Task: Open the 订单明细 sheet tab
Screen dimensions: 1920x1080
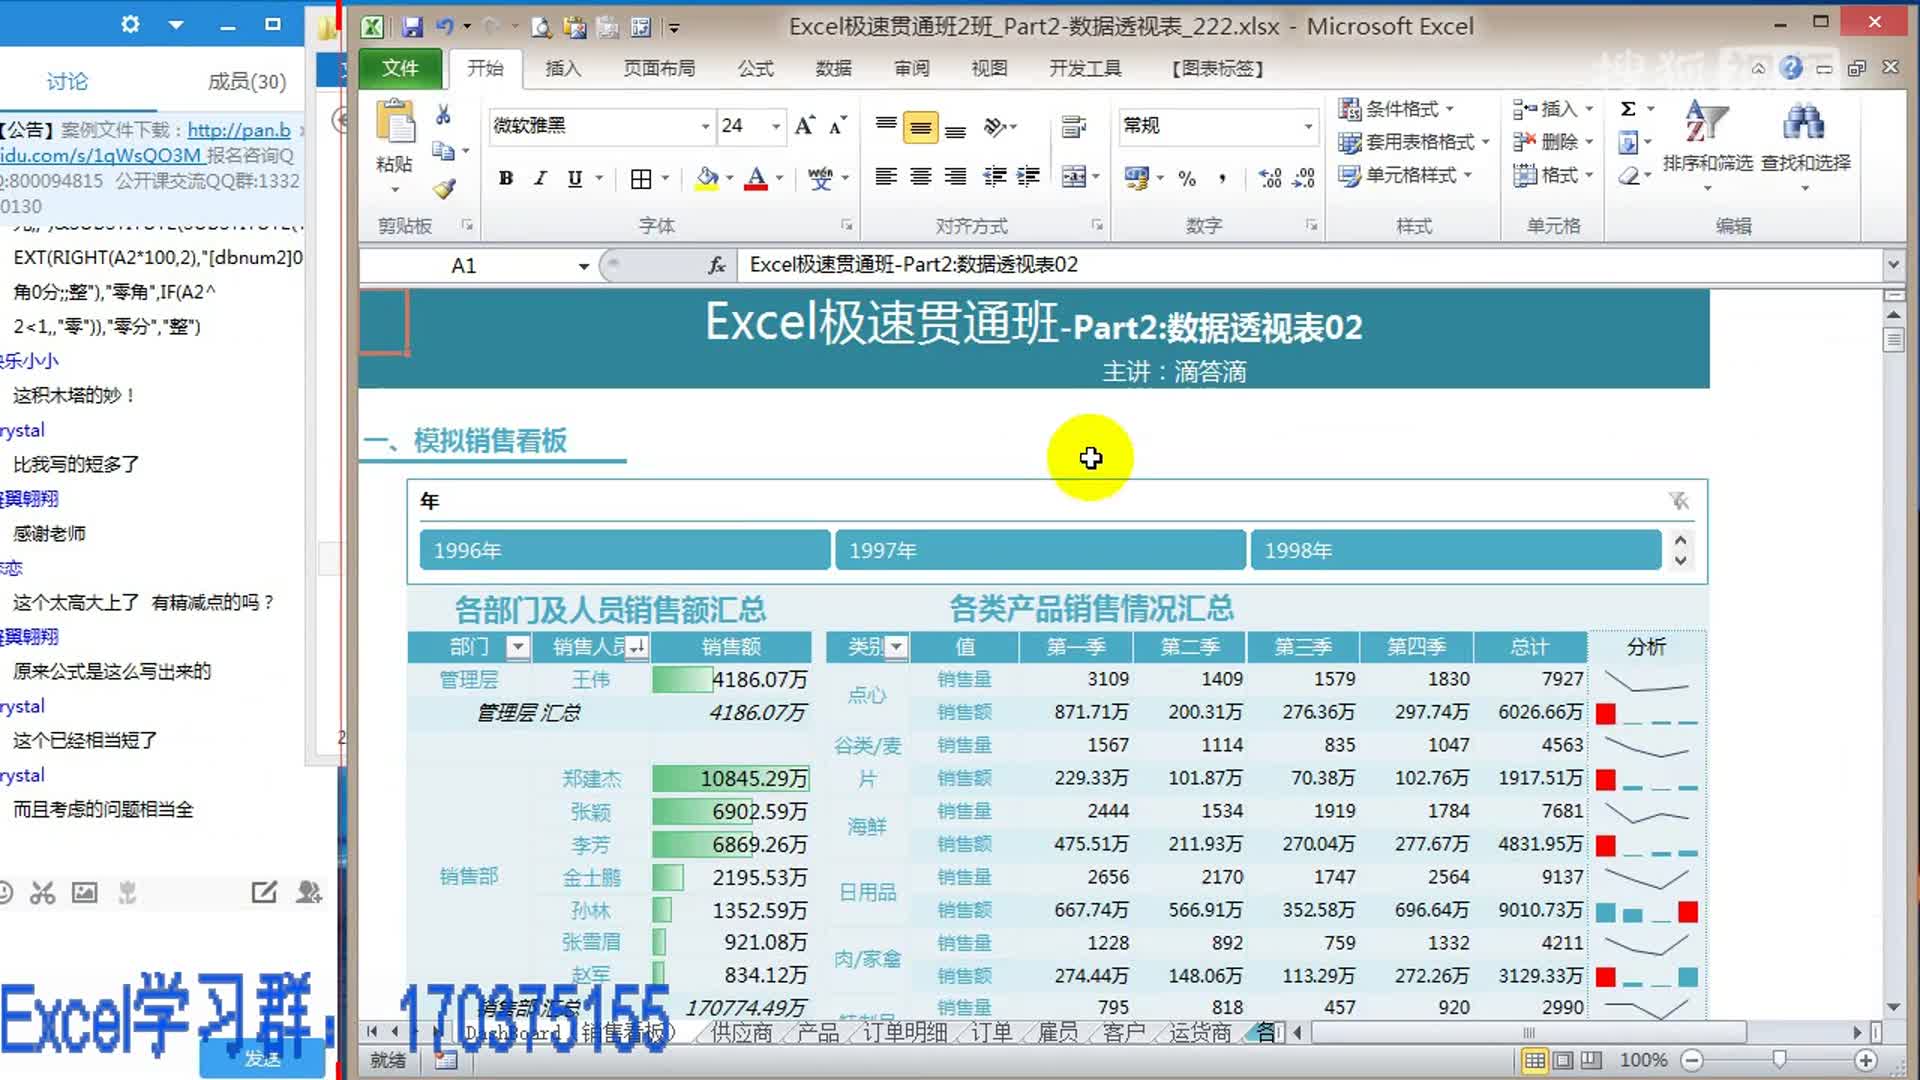Action: coord(905,1032)
